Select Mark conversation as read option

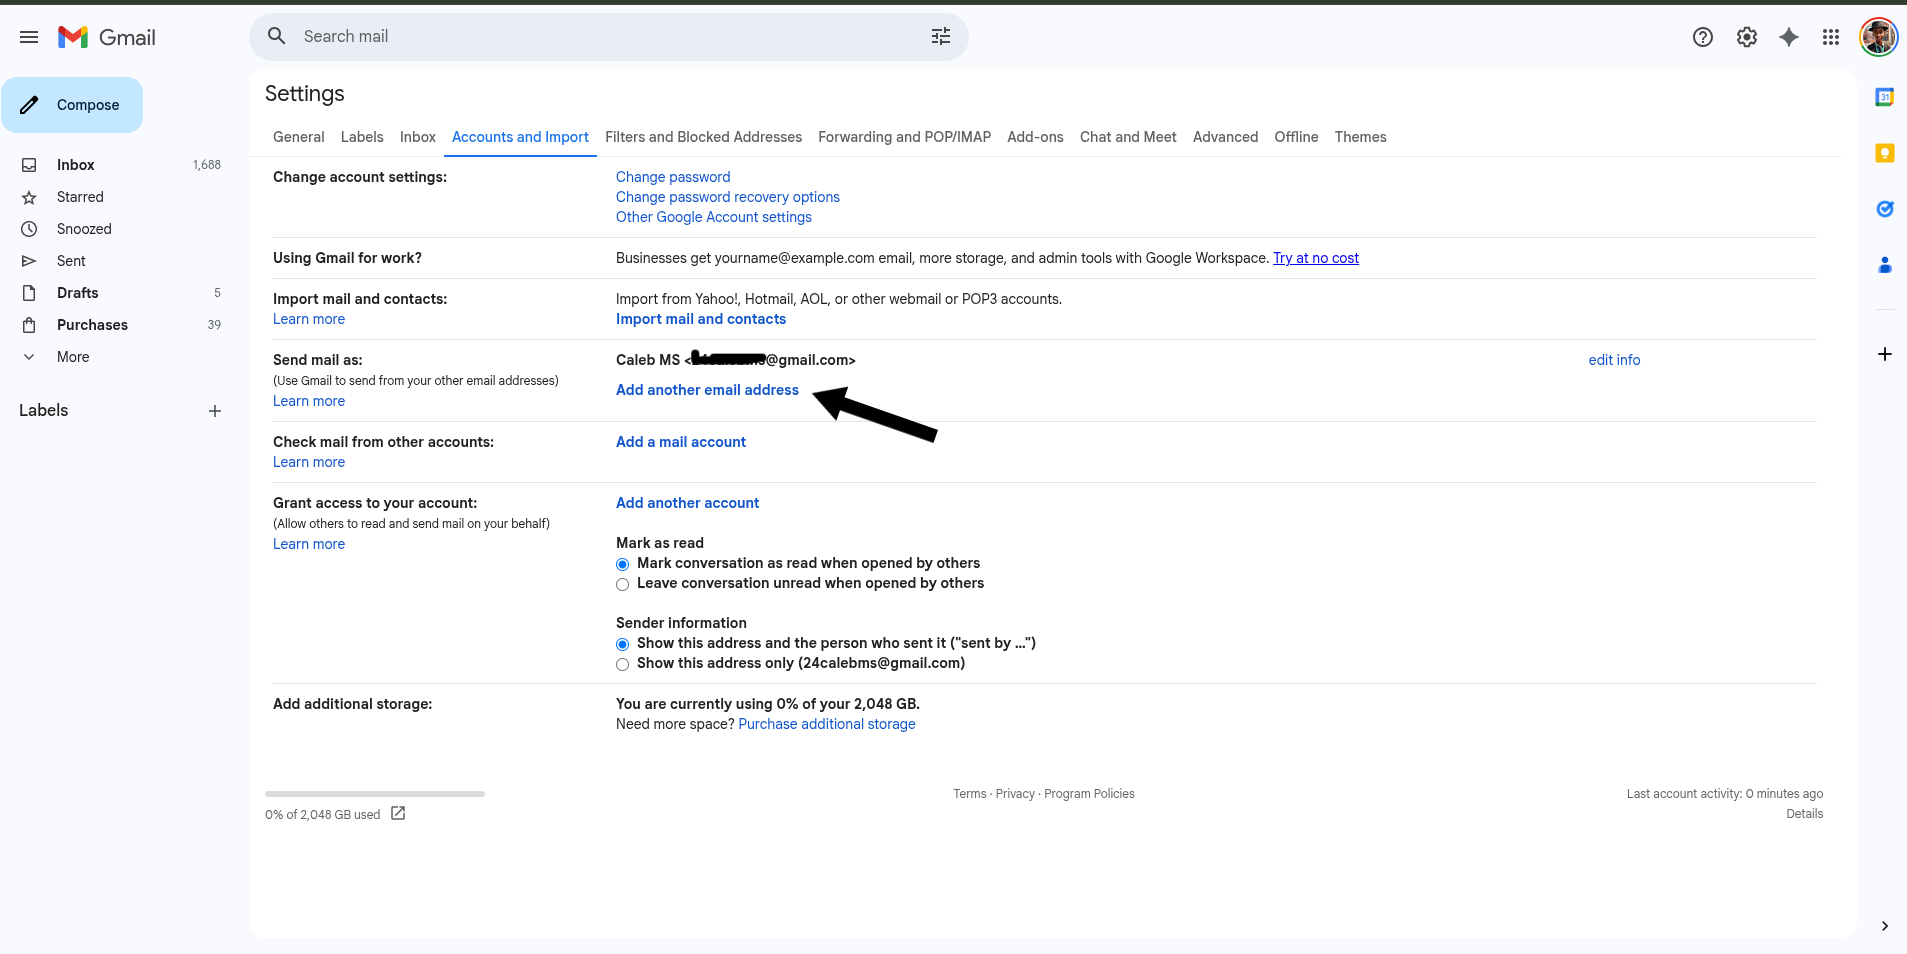(623, 564)
